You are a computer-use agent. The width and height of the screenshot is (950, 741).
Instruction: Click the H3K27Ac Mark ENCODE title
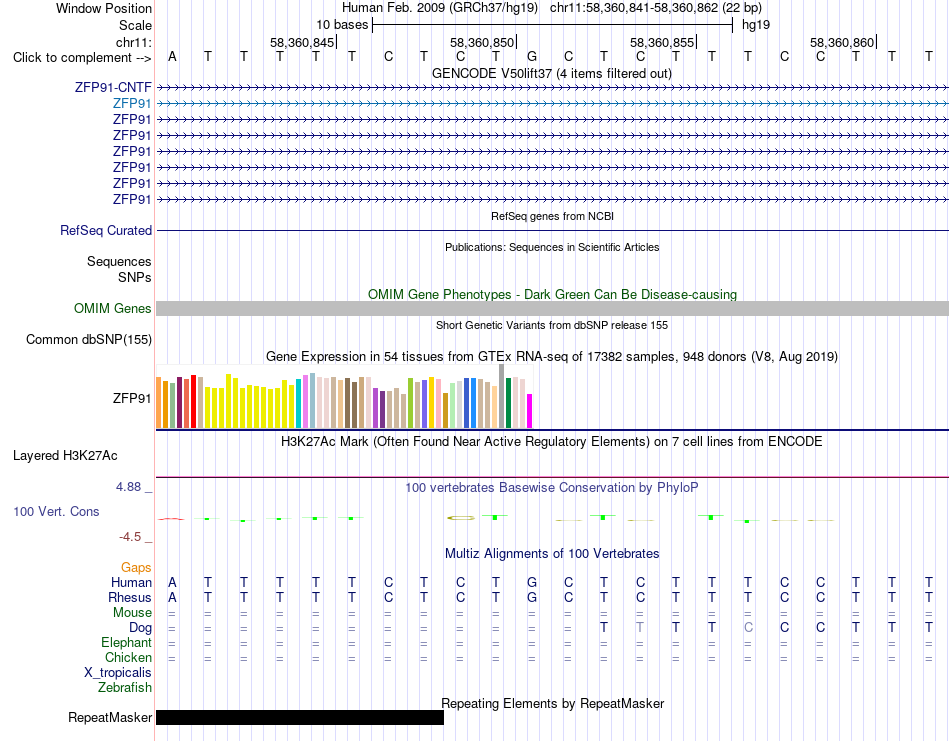tap(551, 441)
